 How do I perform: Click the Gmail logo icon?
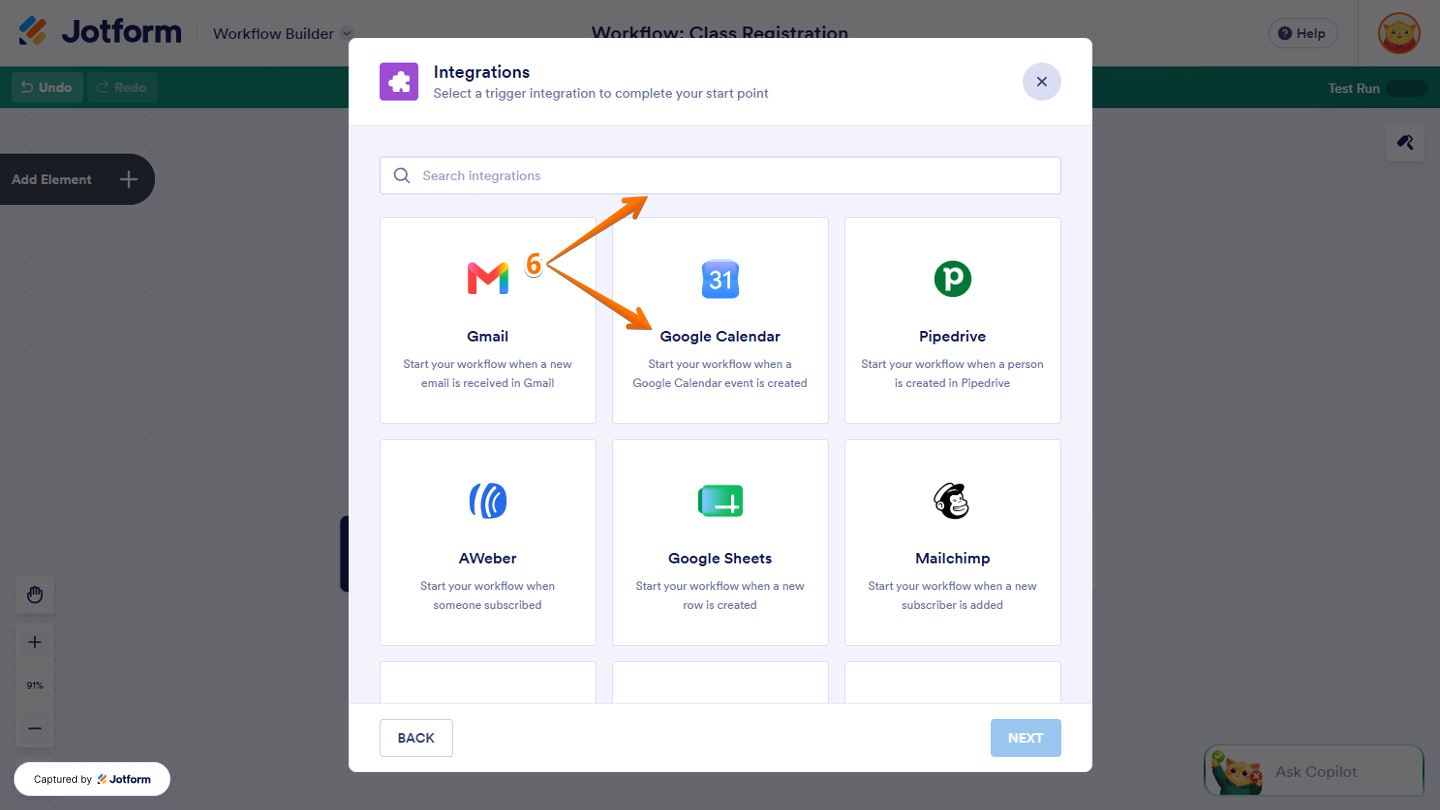click(487, 278)
